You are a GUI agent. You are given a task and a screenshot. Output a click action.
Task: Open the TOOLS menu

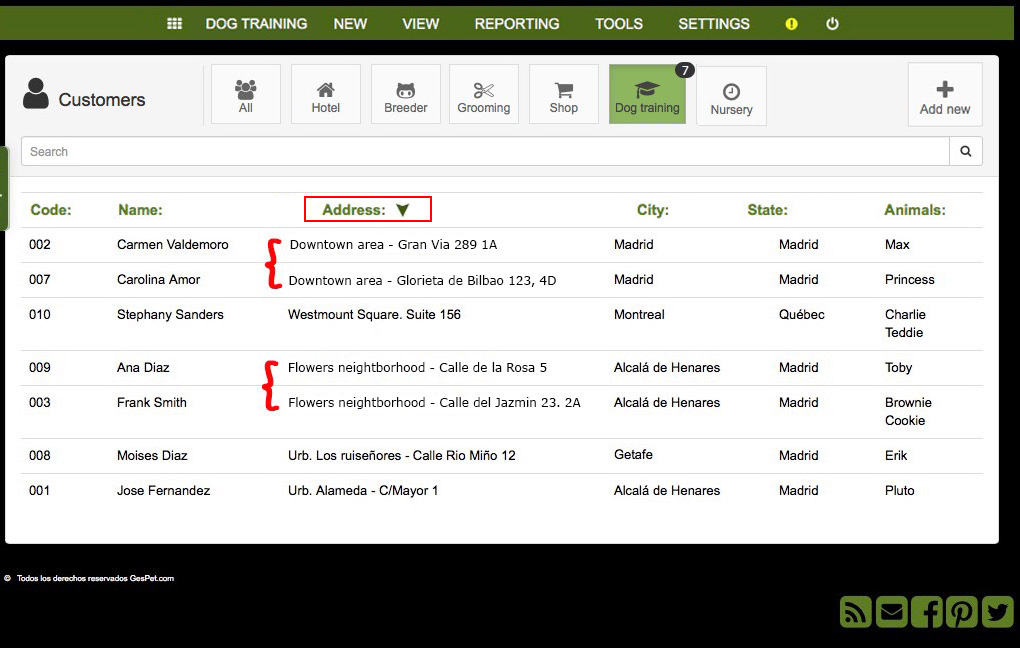(619, 23)
